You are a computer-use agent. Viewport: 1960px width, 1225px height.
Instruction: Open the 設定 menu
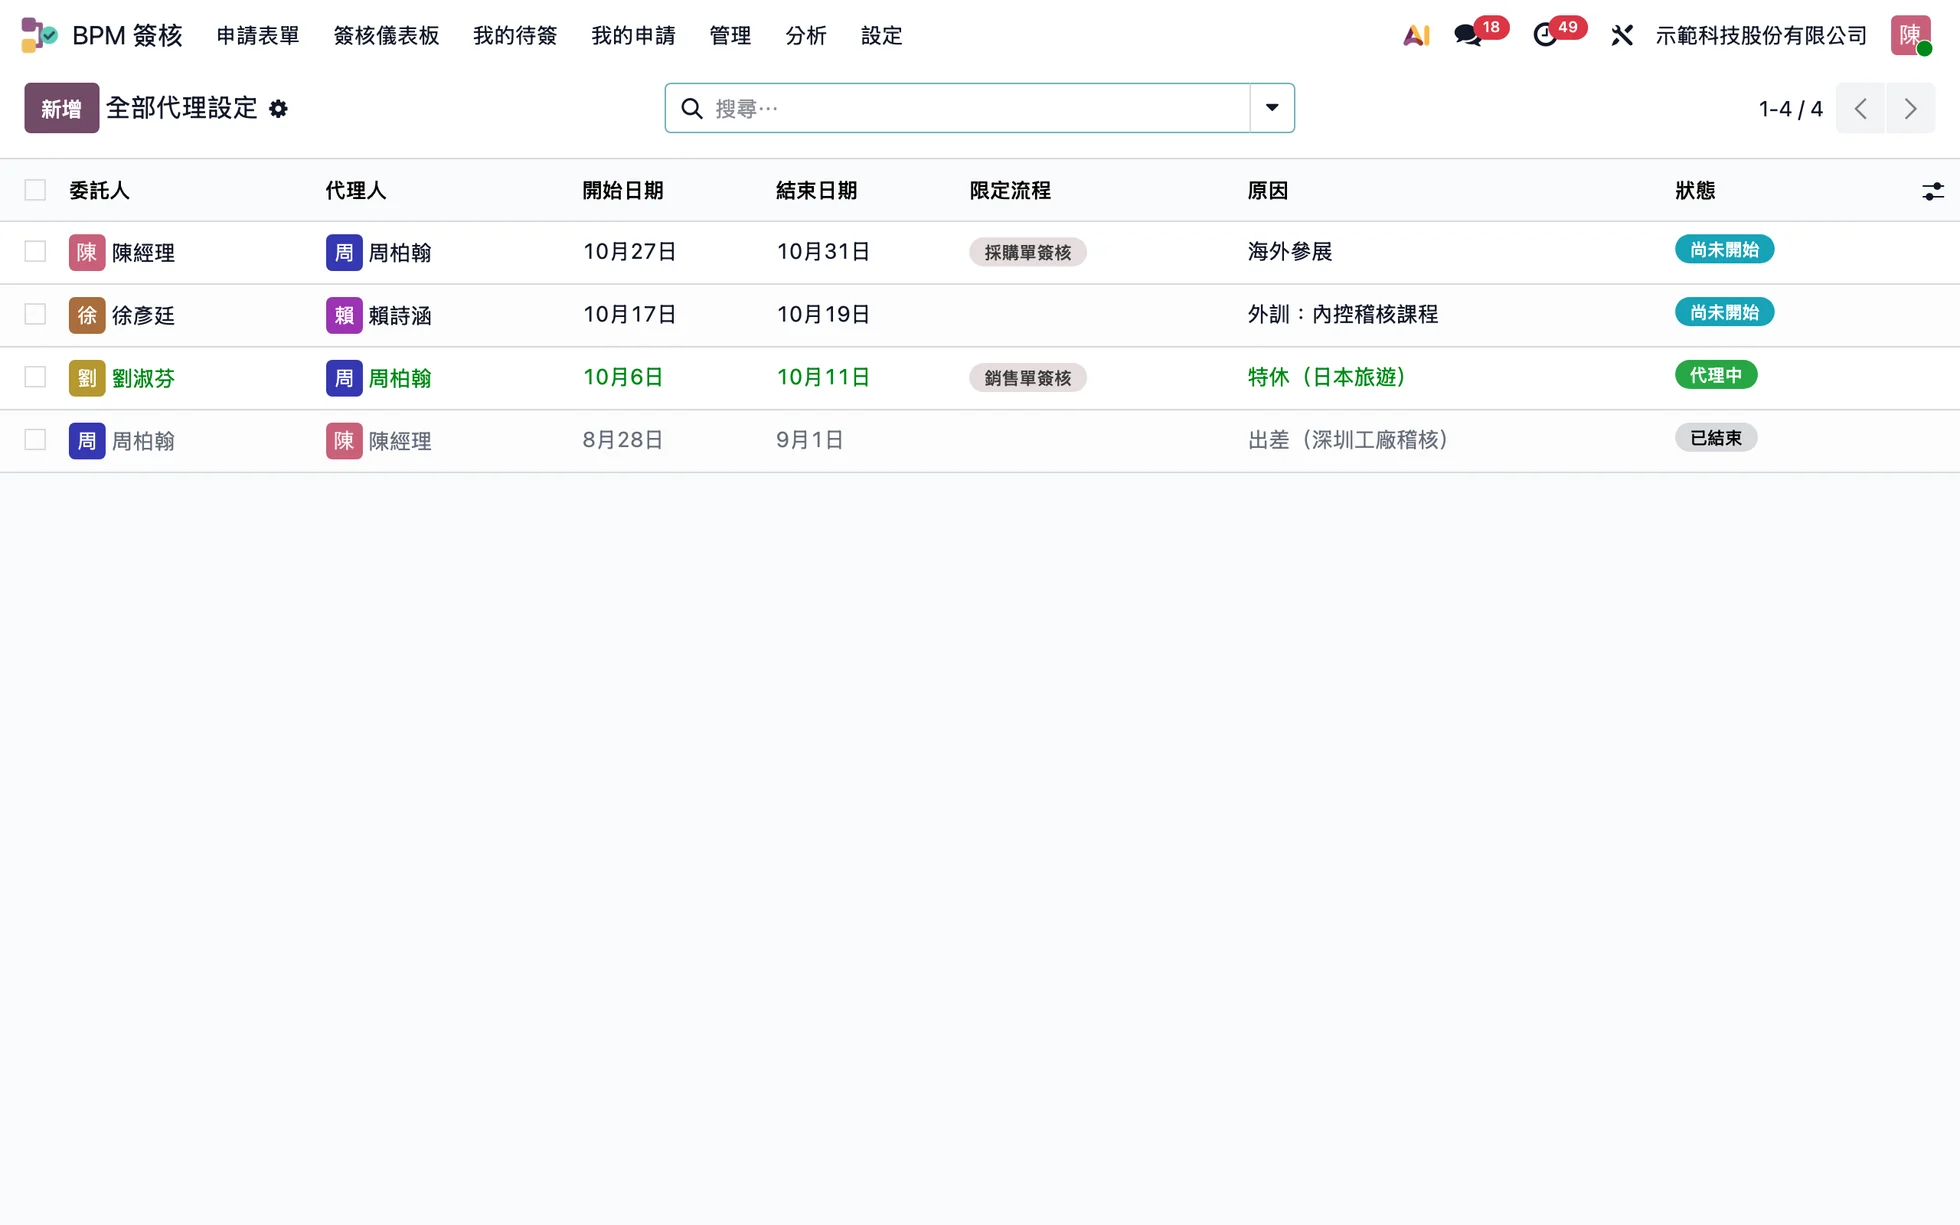pyautogui.click(x=882, y=35)
